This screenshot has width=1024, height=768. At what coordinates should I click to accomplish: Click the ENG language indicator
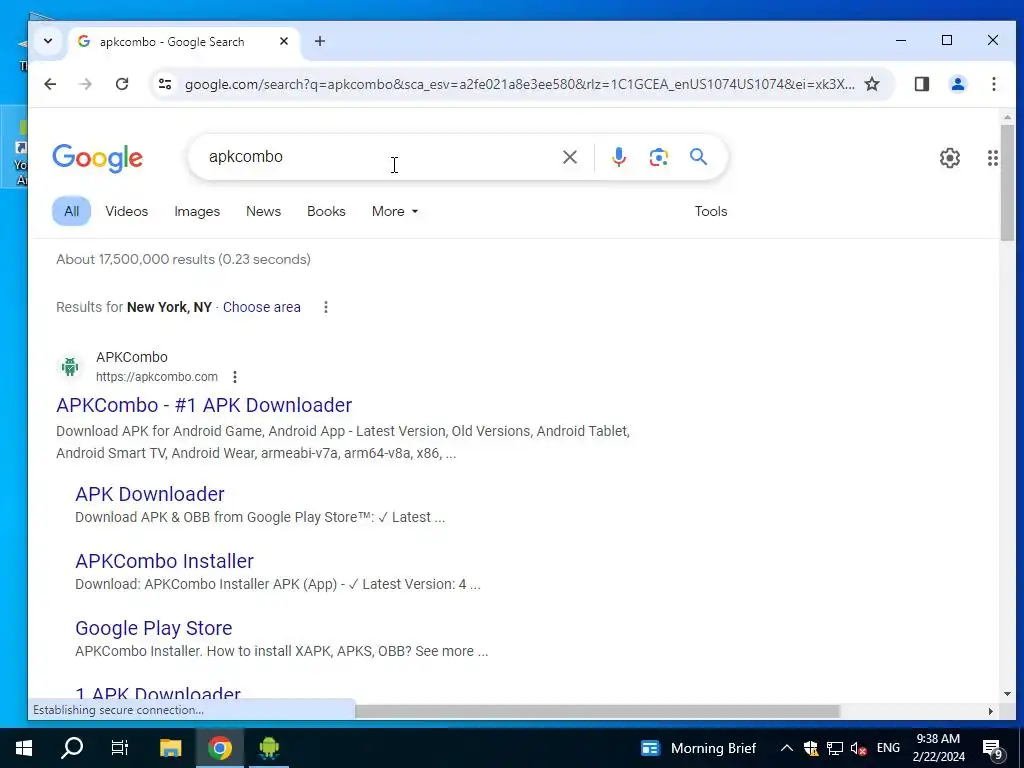pyautogui.click(x=888, y=748)
